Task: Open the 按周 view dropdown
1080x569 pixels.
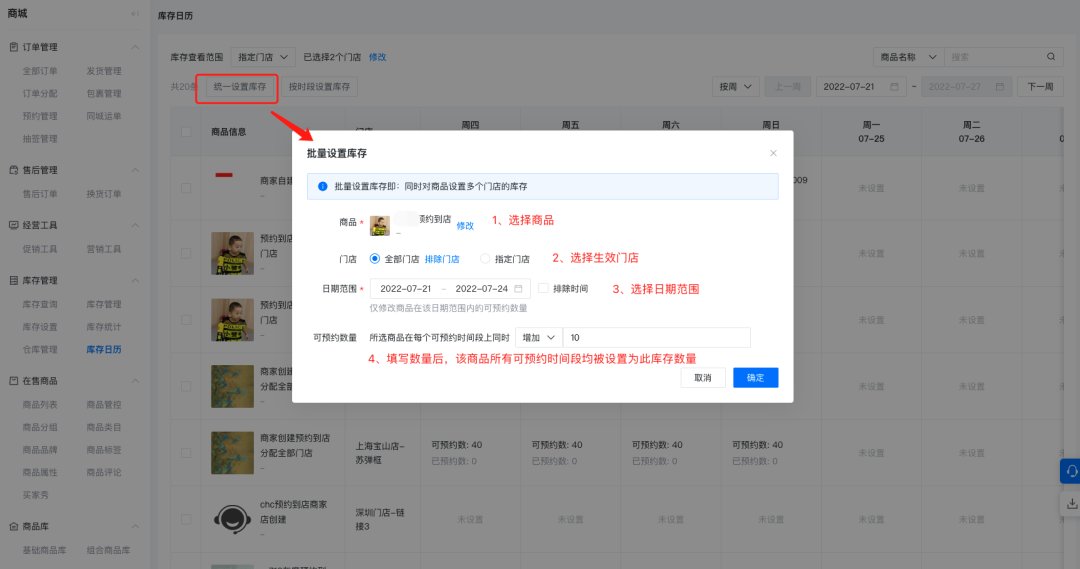Action: (x=736, y=87)
